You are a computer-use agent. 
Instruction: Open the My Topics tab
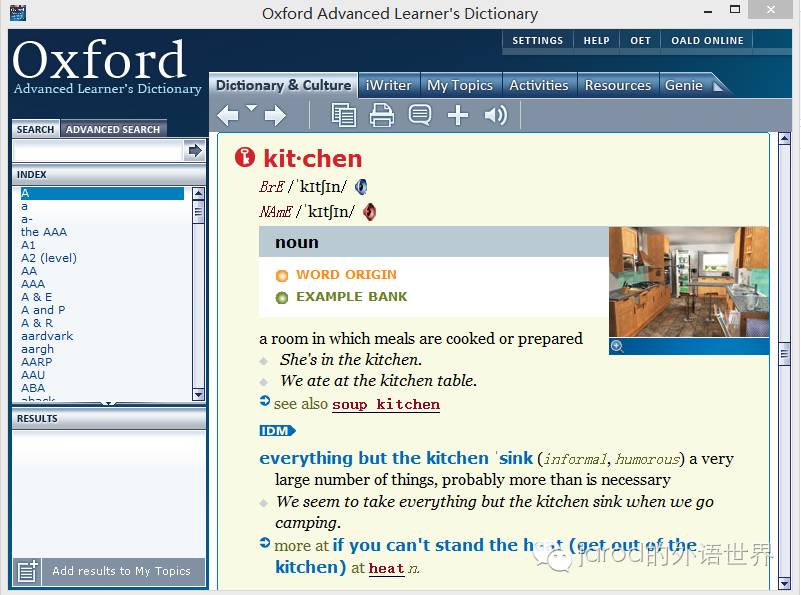tap(460, 85)
